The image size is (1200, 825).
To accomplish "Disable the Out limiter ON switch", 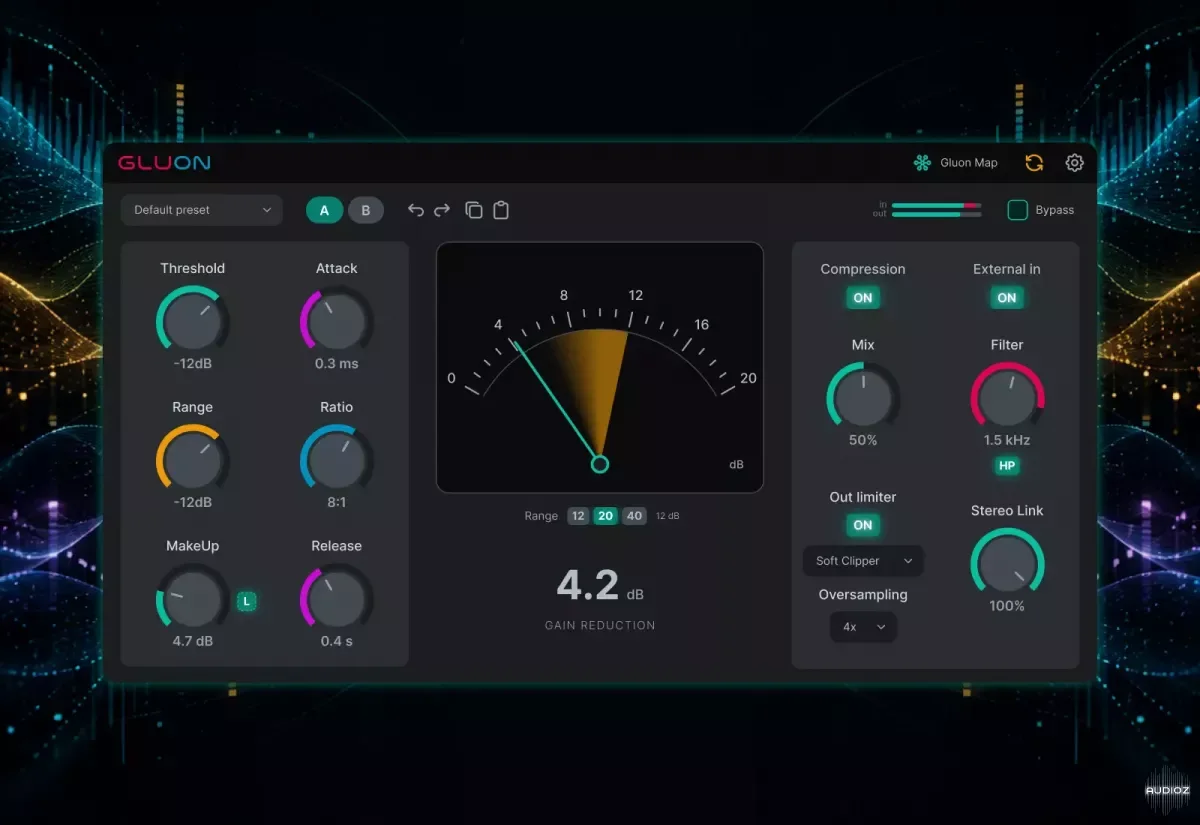I will [x=863, y=525].
